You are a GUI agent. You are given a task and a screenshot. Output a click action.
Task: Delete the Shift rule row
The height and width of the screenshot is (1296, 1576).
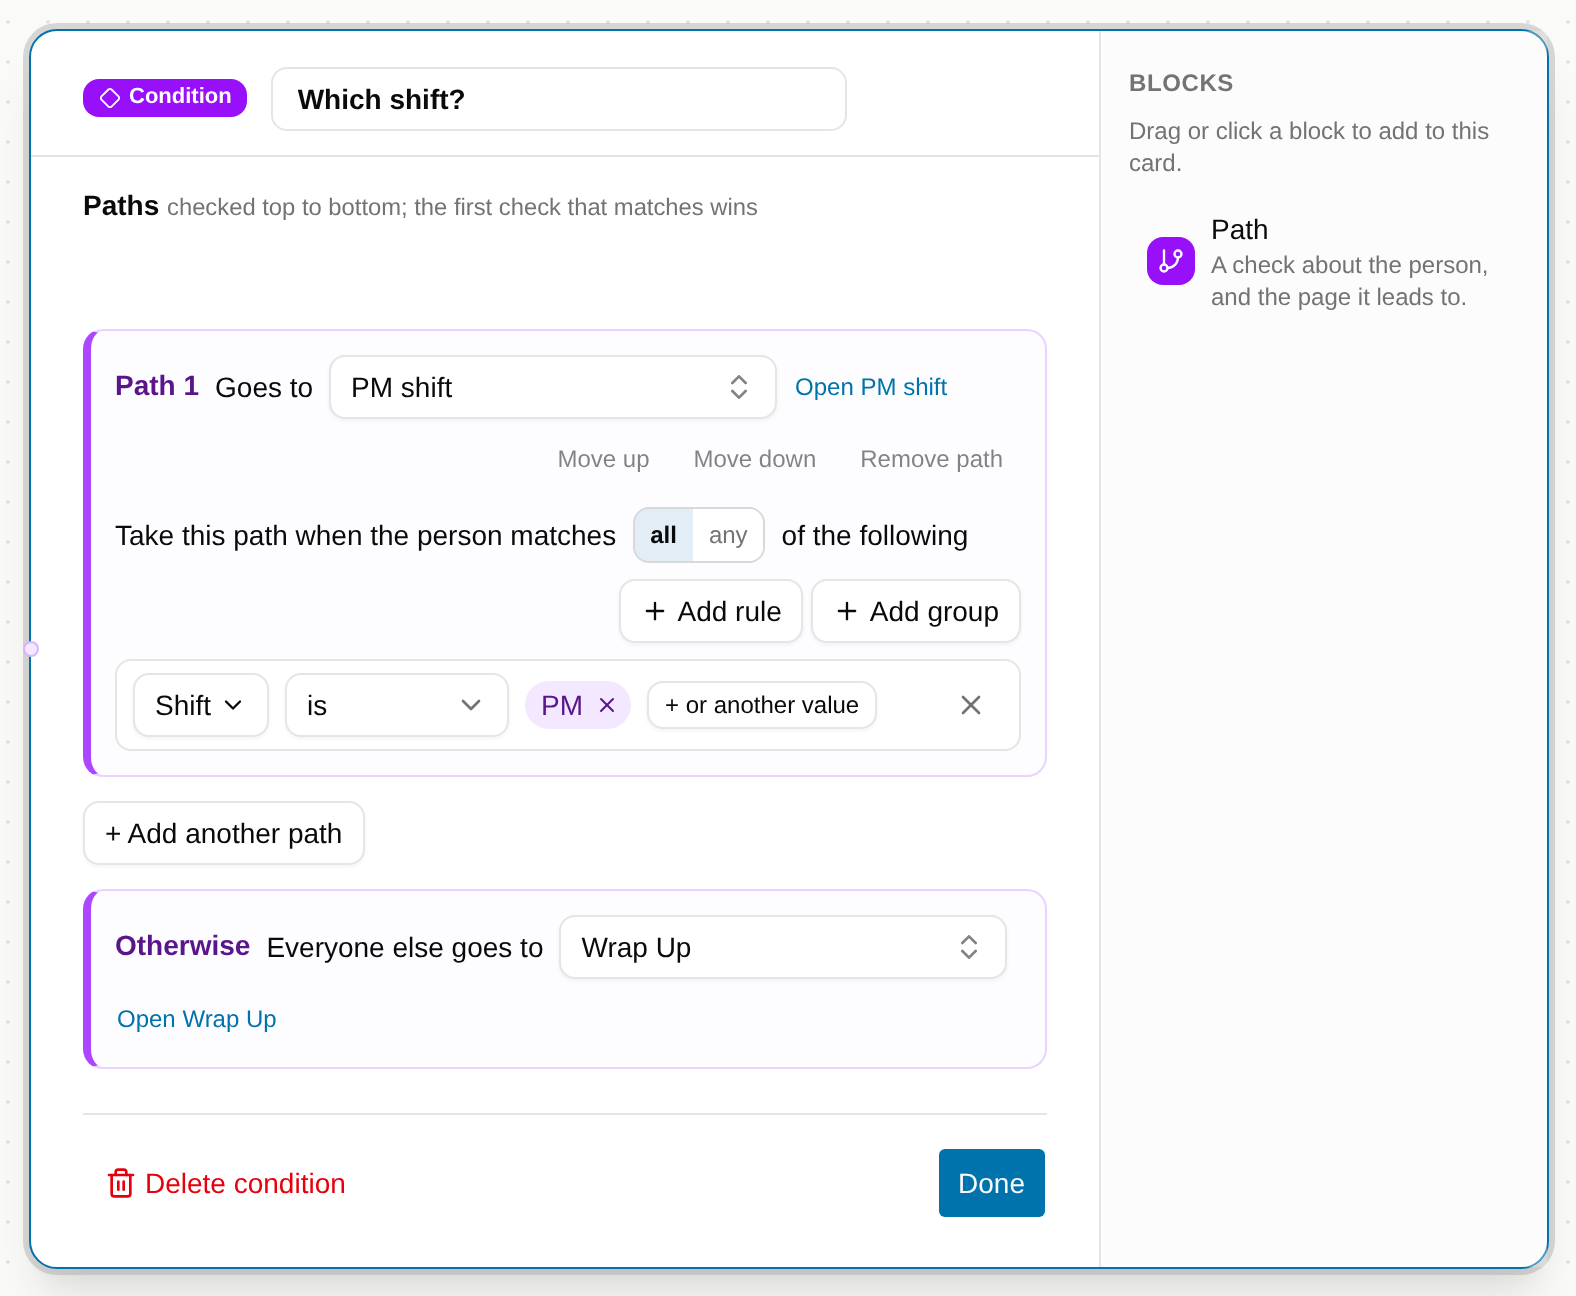tap(970, 705)
